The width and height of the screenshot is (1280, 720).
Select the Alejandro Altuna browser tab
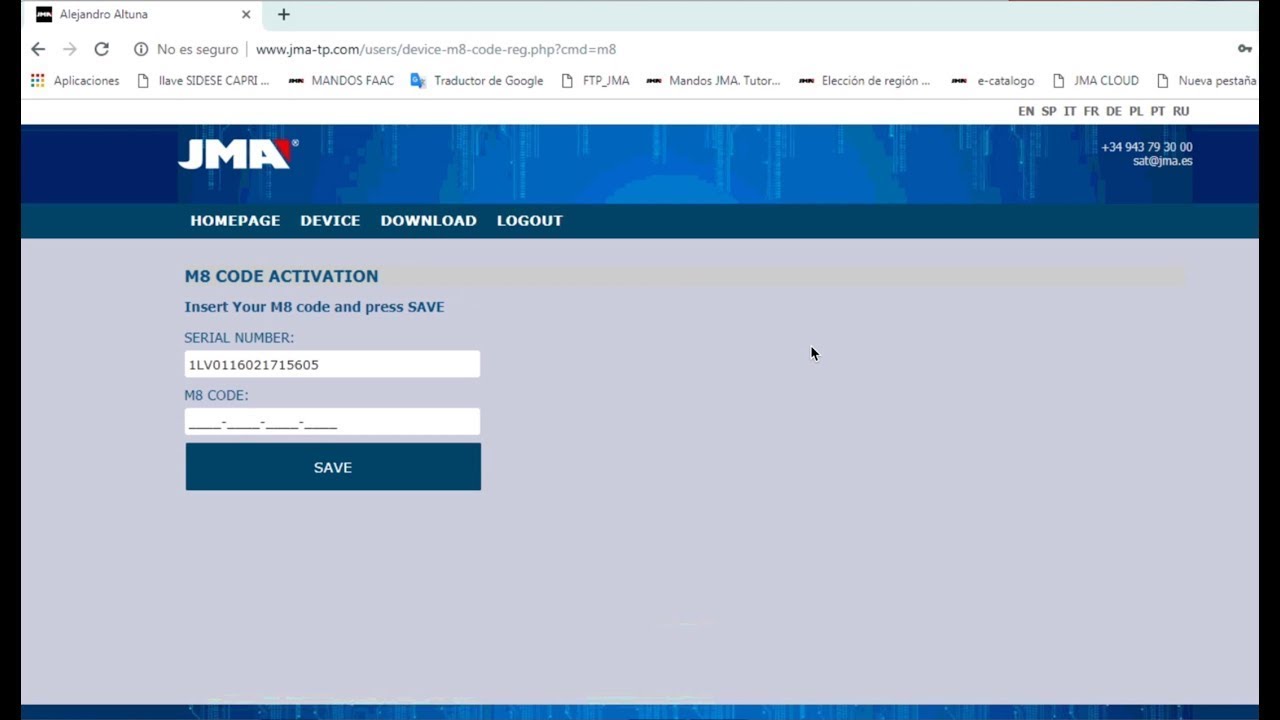140,14
